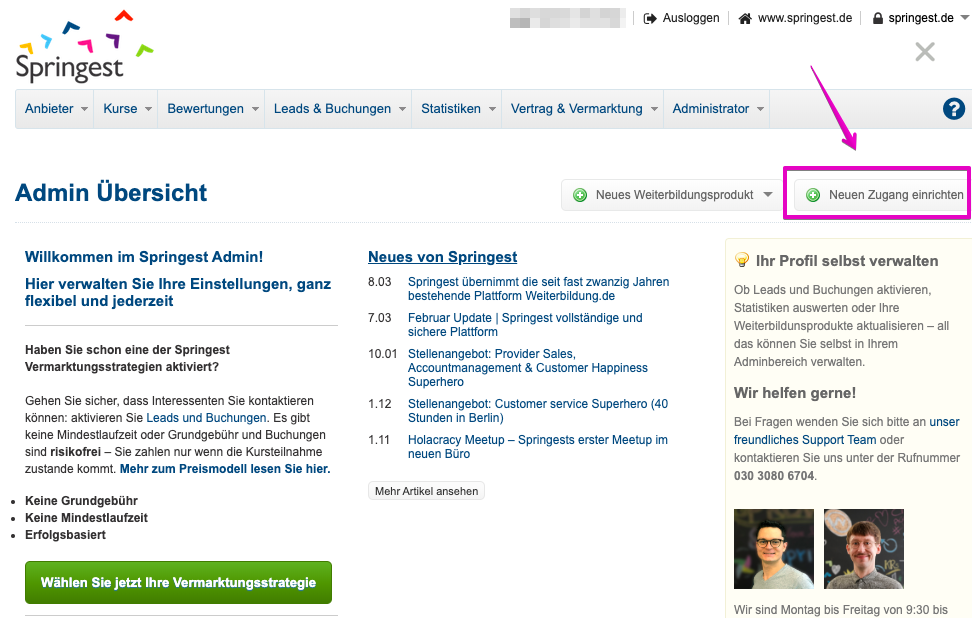Expand the springest.de account dropdown arrow
976x618 pixels.
click(965, 18)
